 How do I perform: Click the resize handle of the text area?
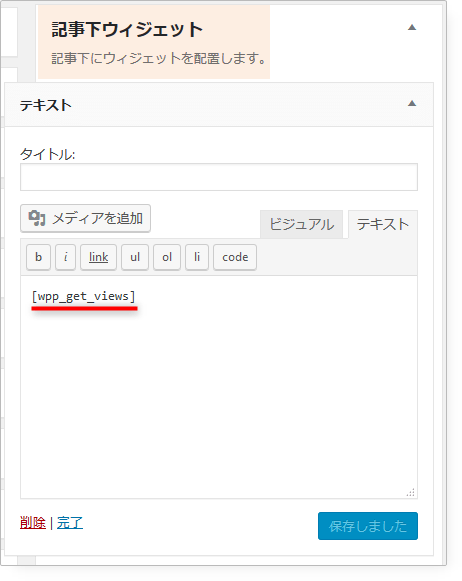411,492
